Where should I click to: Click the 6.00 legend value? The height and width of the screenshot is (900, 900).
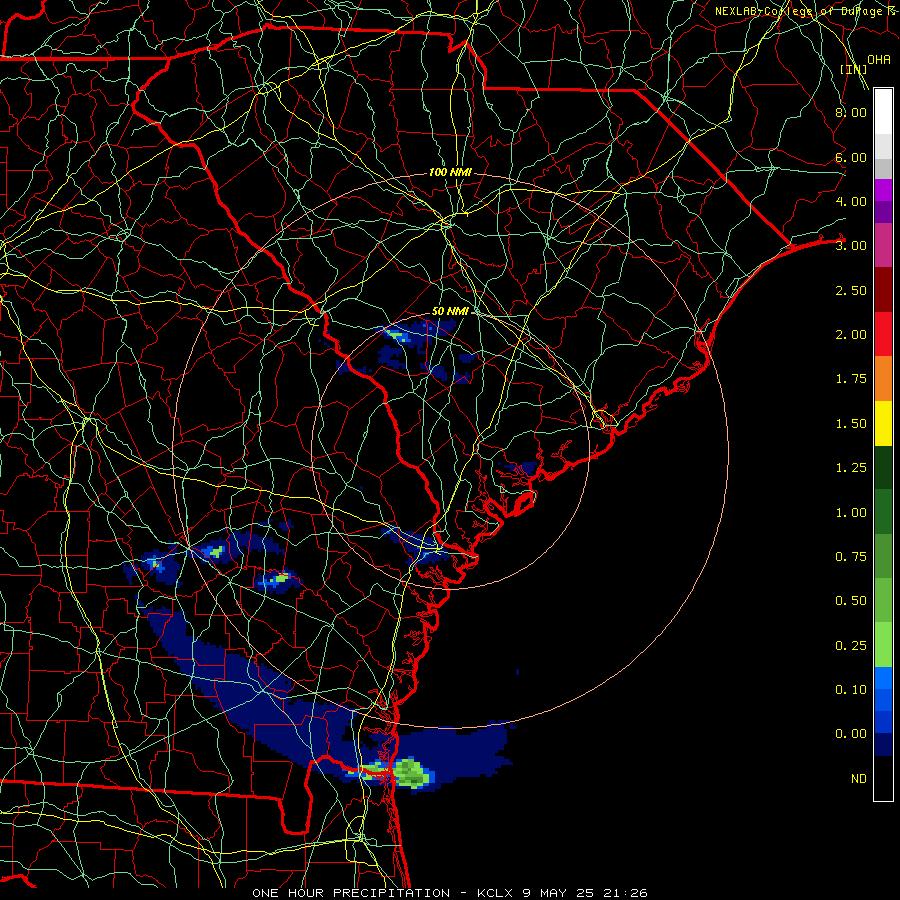click(851, 157)
